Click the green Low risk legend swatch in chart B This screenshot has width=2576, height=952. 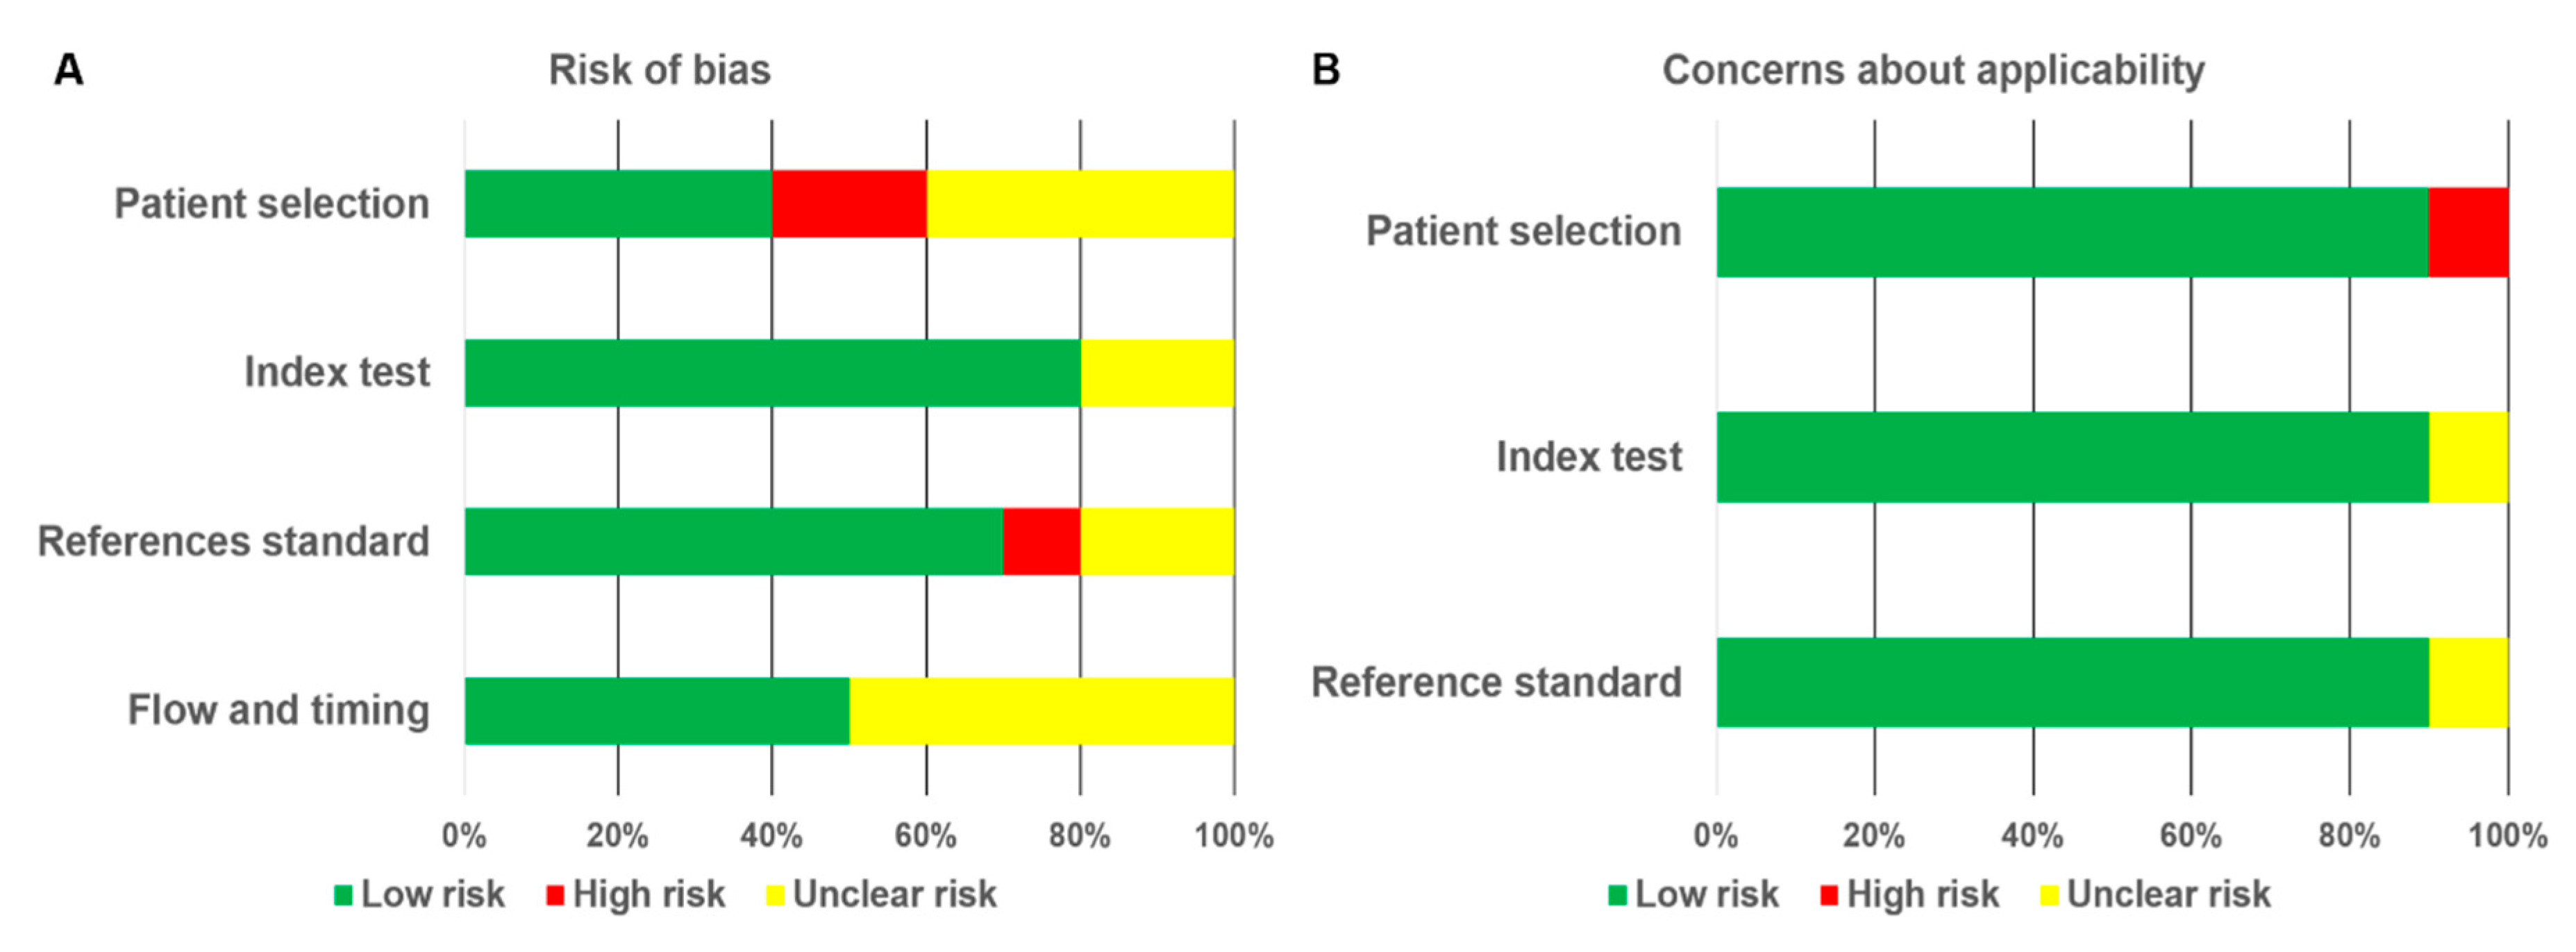tap(1617, 895)
